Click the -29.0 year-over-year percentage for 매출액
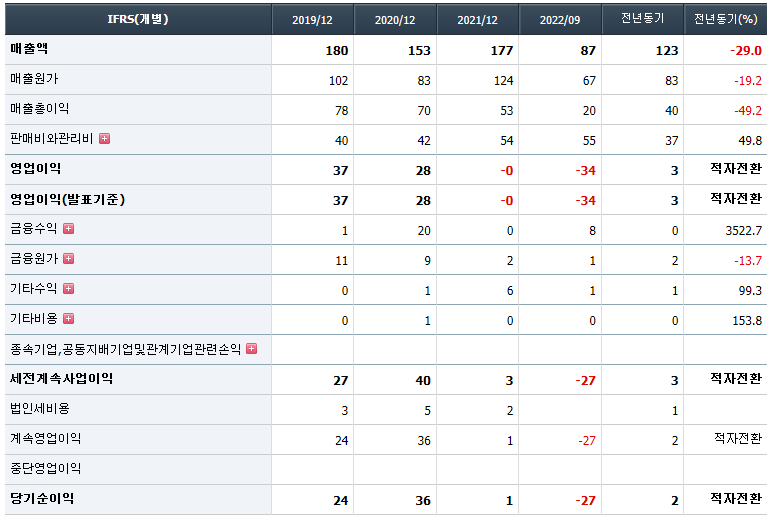 tap(746, 51)
